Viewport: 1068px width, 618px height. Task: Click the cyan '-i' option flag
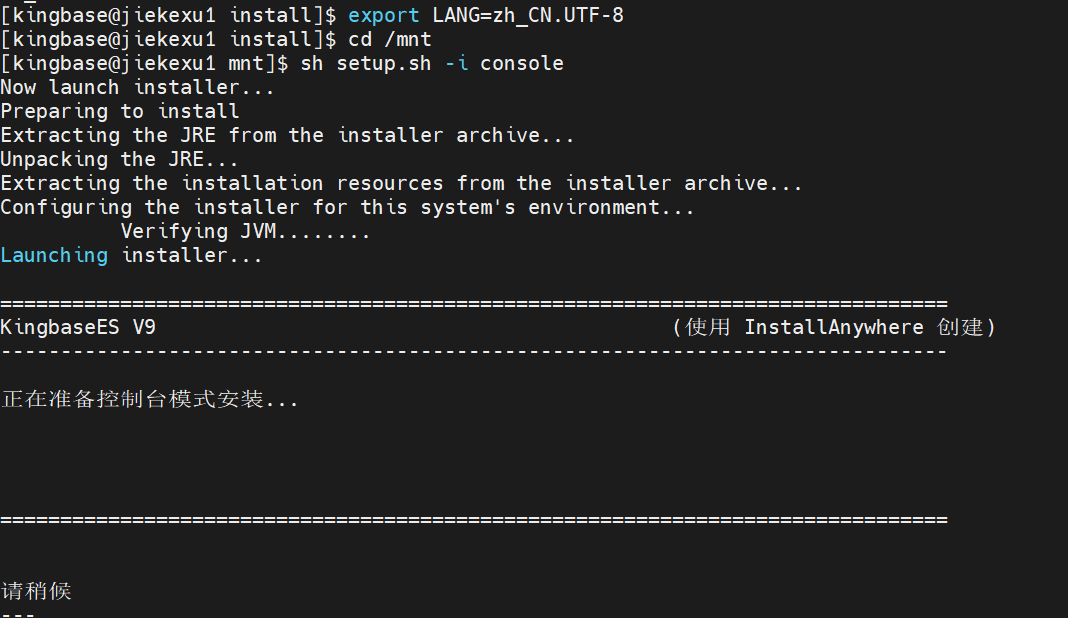click(x=456, y=63)
